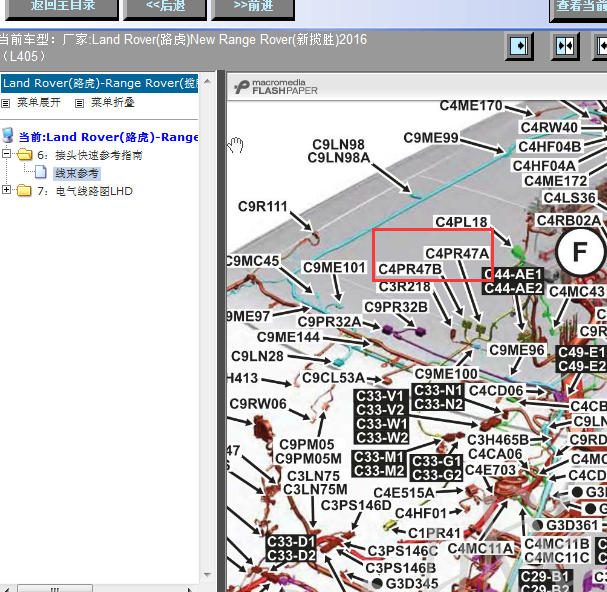Image resolution: width=607 pixels, height=592 pixels.
Task: Click connector label C9ME144
Action: coord(288,337)
